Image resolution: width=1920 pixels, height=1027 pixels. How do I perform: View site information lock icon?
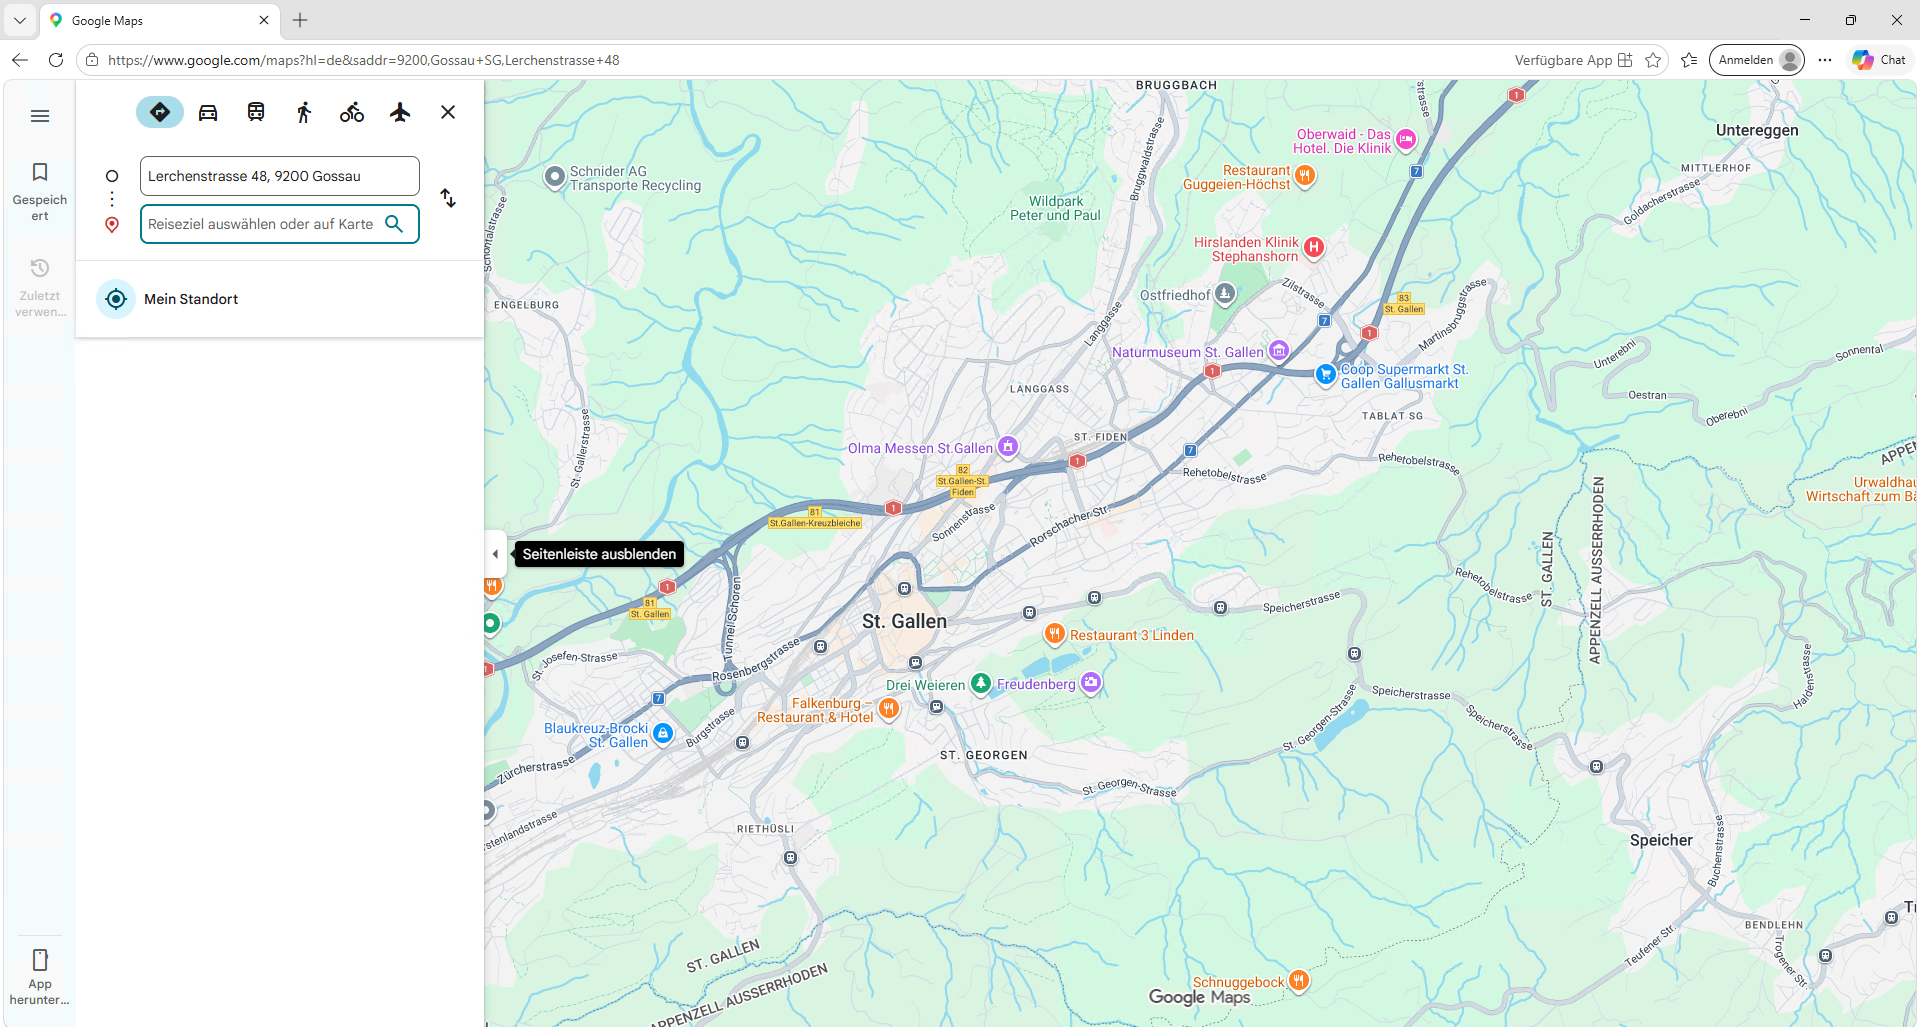coord(92,60)
